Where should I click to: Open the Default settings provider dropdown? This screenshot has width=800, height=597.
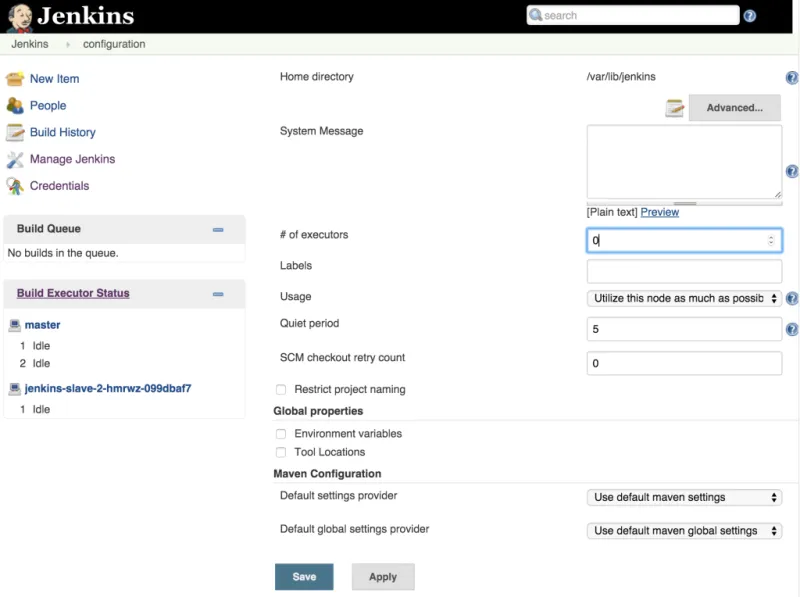[684, 497]
